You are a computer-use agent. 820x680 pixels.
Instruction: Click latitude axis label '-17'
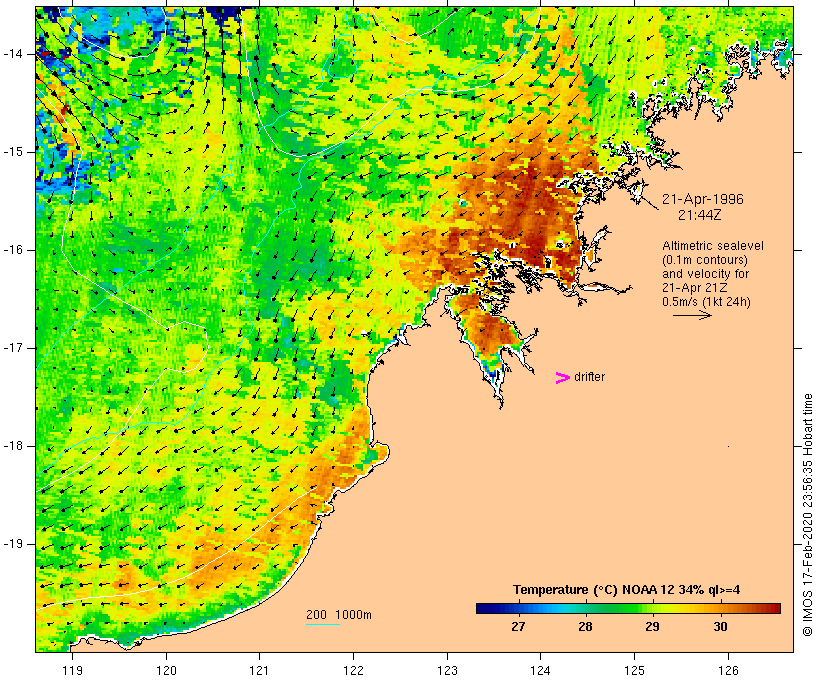13,348
